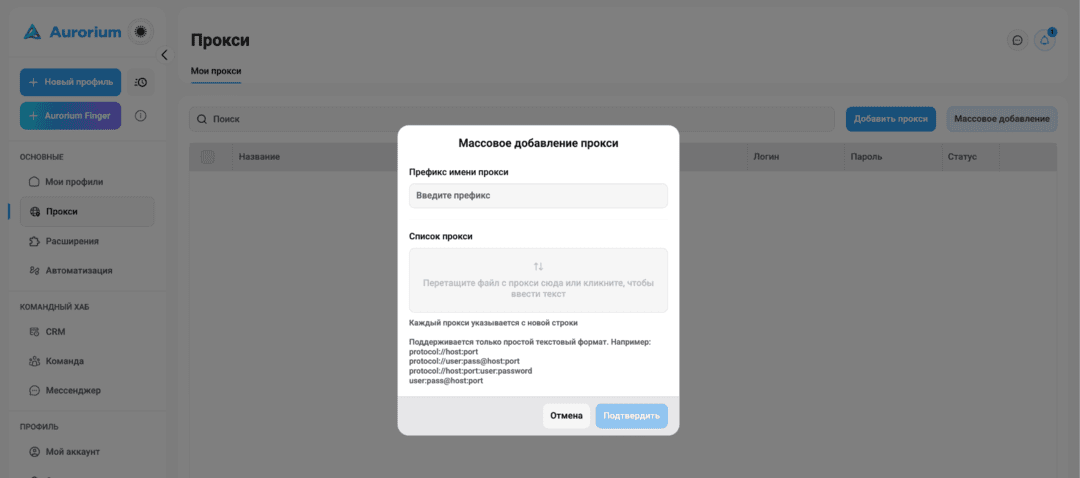This screenshot has width=1080, height=478.
Task: Open Мои профили in the sidebar
Action: [x=87, y=183]
